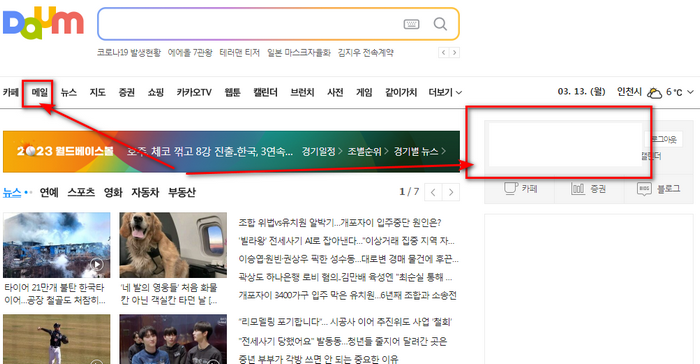Open 게임 in the top menu

(364, 92)
